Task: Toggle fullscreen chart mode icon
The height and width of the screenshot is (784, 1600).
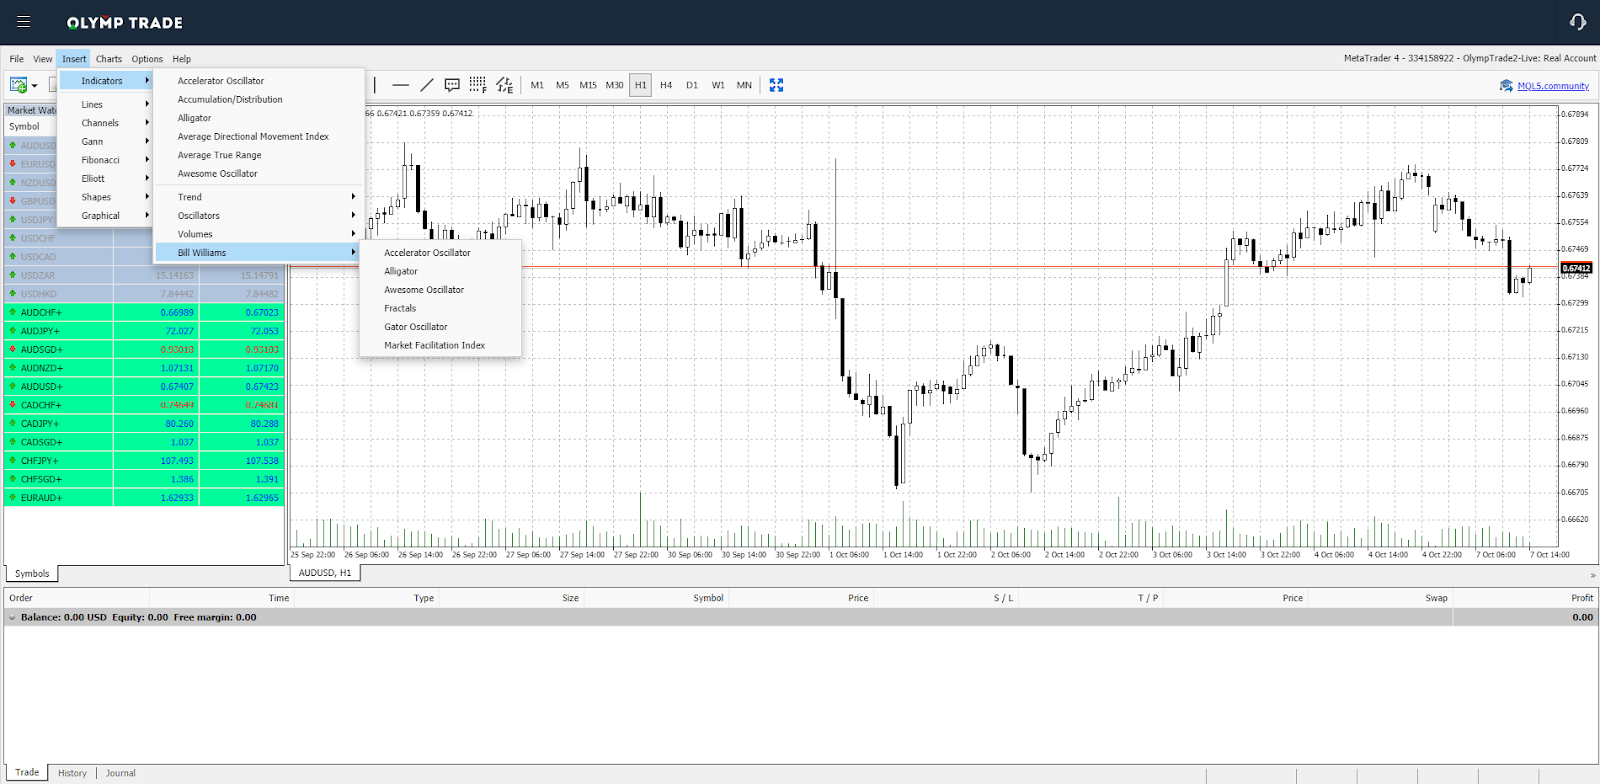Action: tap(776, 85)
